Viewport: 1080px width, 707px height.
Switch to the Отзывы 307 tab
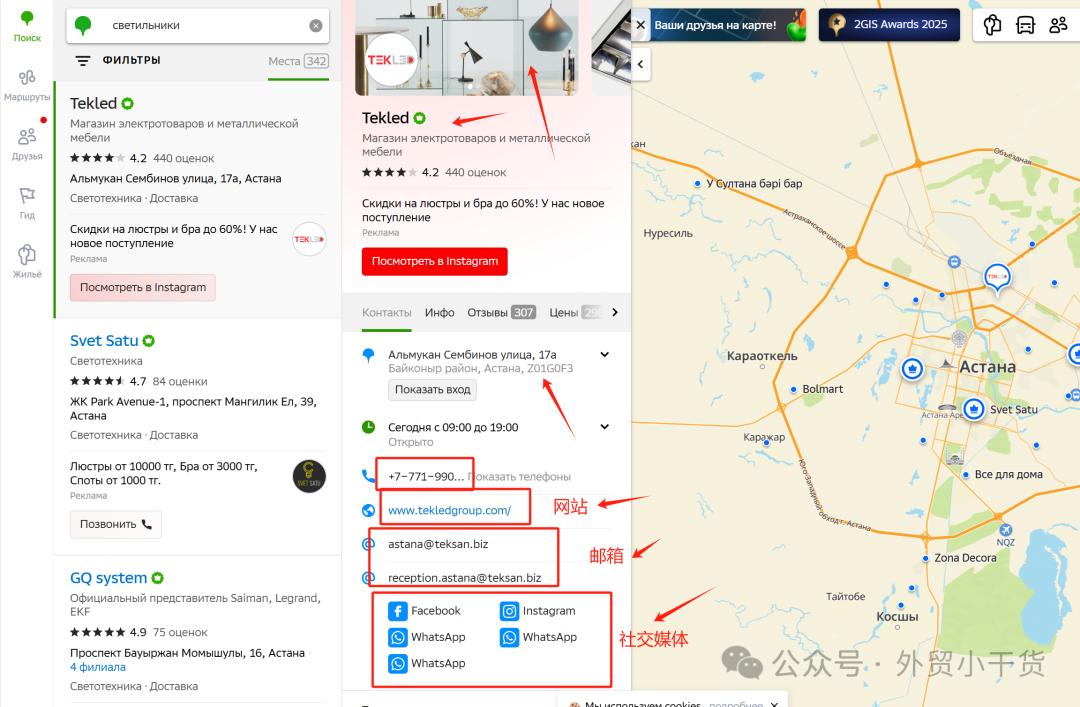click(x=501, y=312)
